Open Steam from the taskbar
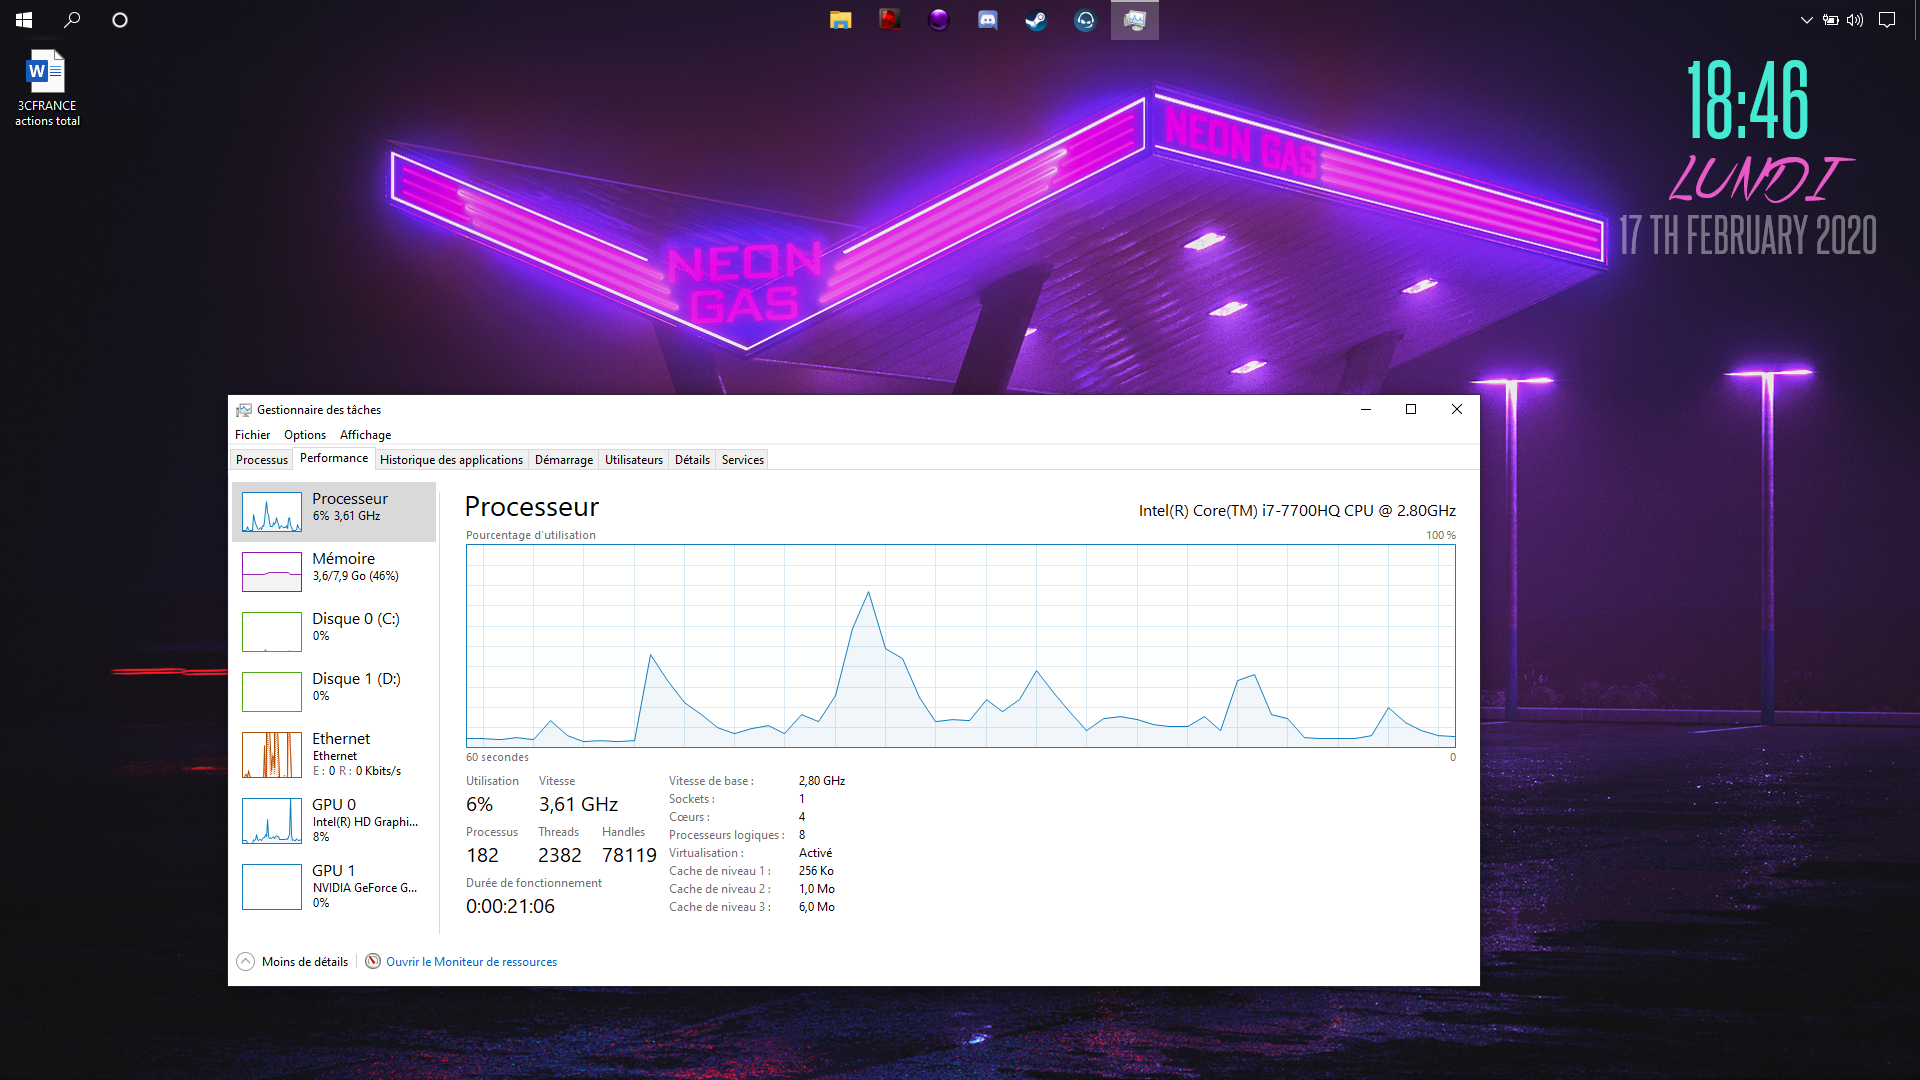Viewport: 1920px width, 1080px height. click(1036, 20)
